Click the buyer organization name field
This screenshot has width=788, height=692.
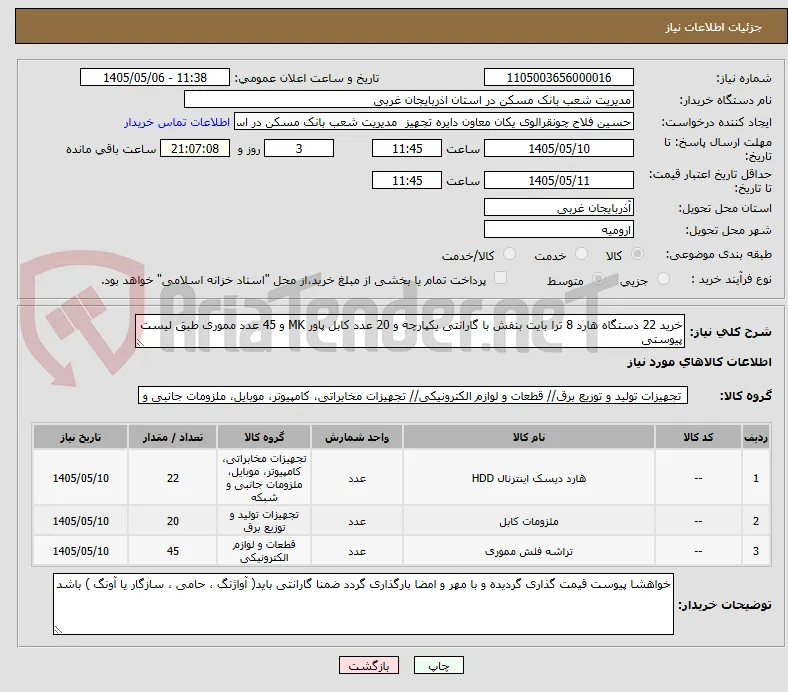pyautogui.click(x=409, y=100)
